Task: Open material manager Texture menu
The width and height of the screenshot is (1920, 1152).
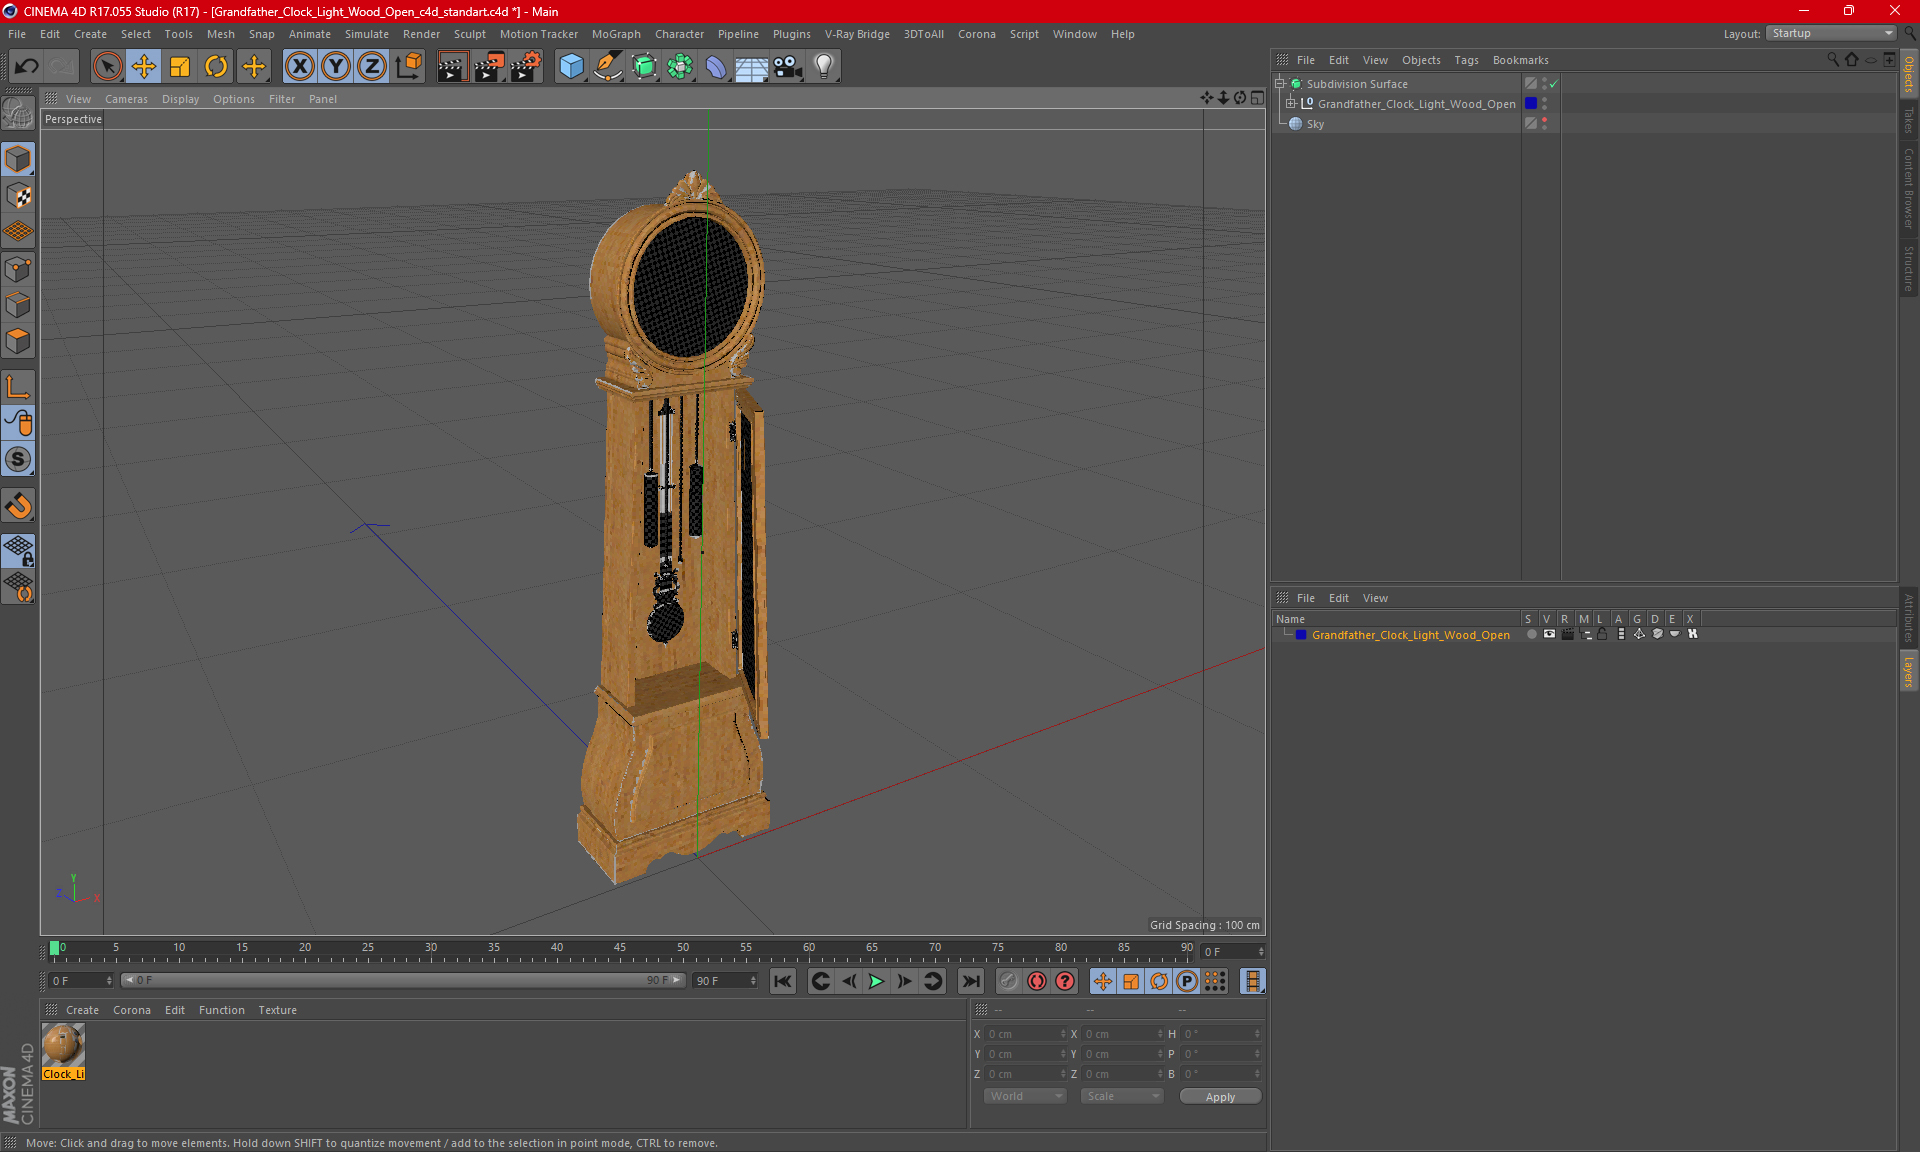Action: pyautogui.click(x=277, y=1010)
